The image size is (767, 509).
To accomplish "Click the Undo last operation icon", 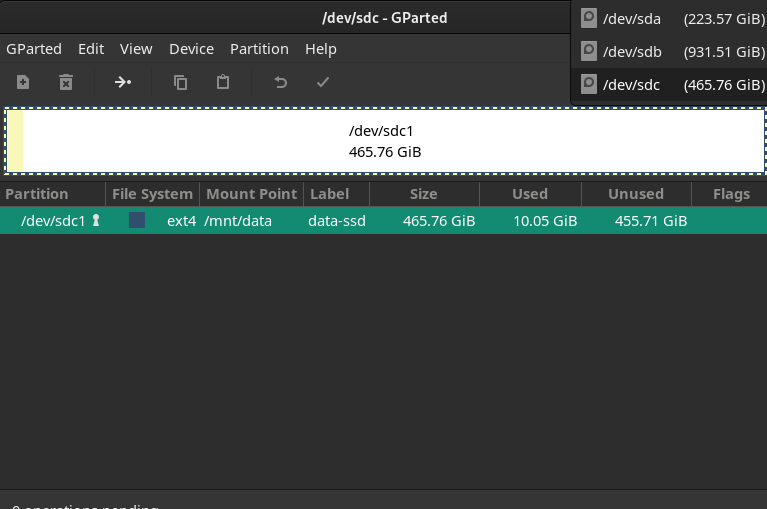I will [280, 82].
